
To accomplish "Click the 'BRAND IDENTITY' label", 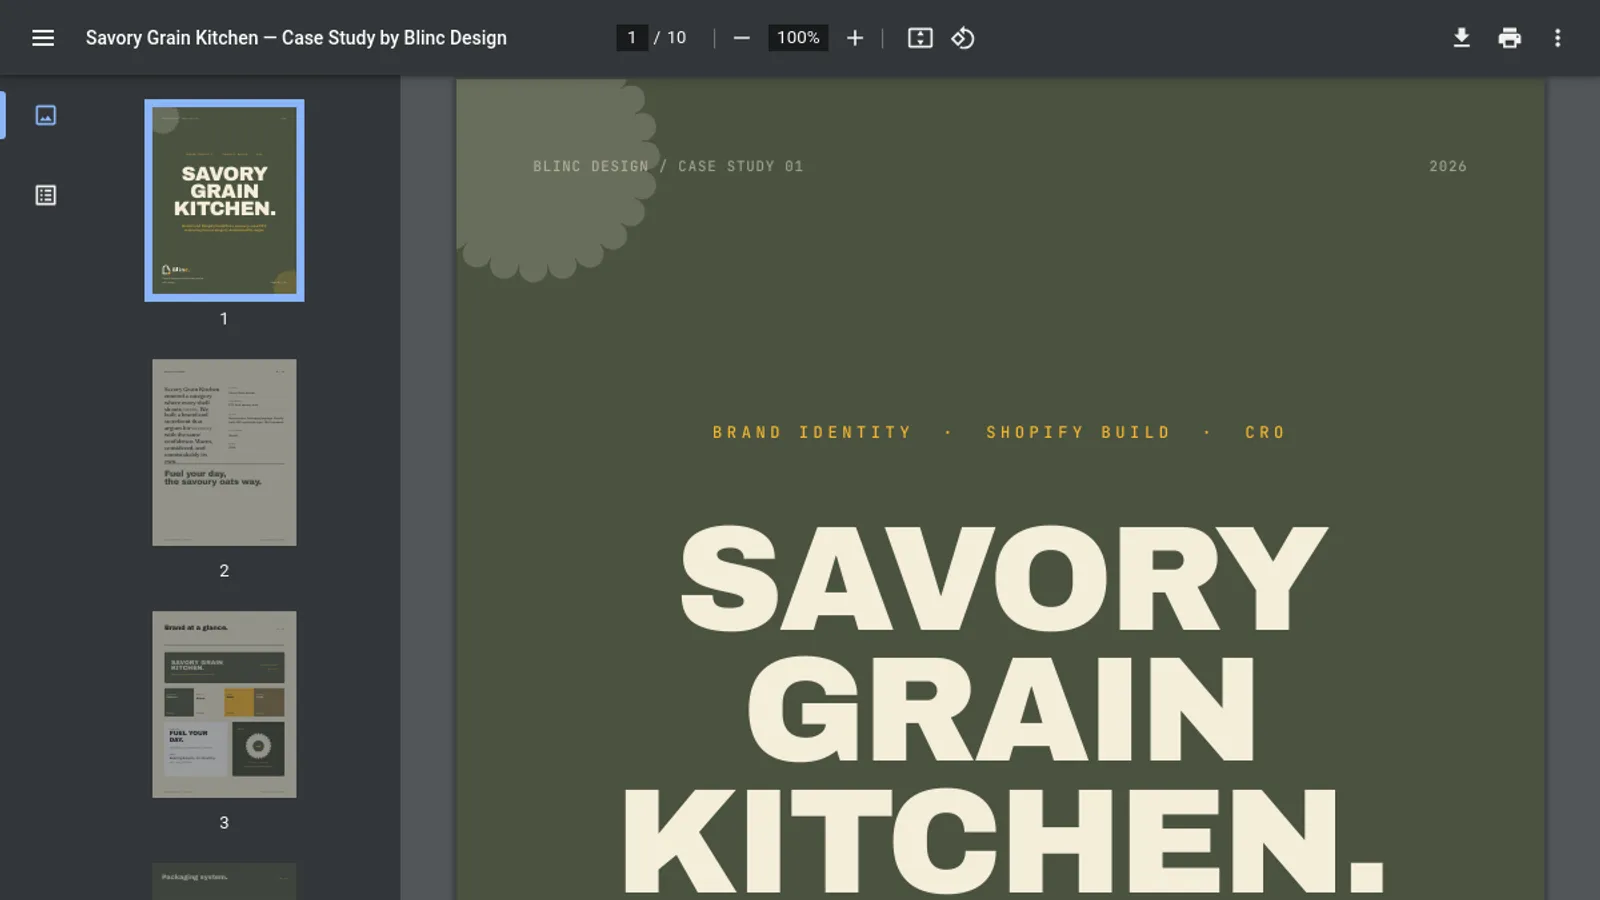I will click(x=812, y=433).
